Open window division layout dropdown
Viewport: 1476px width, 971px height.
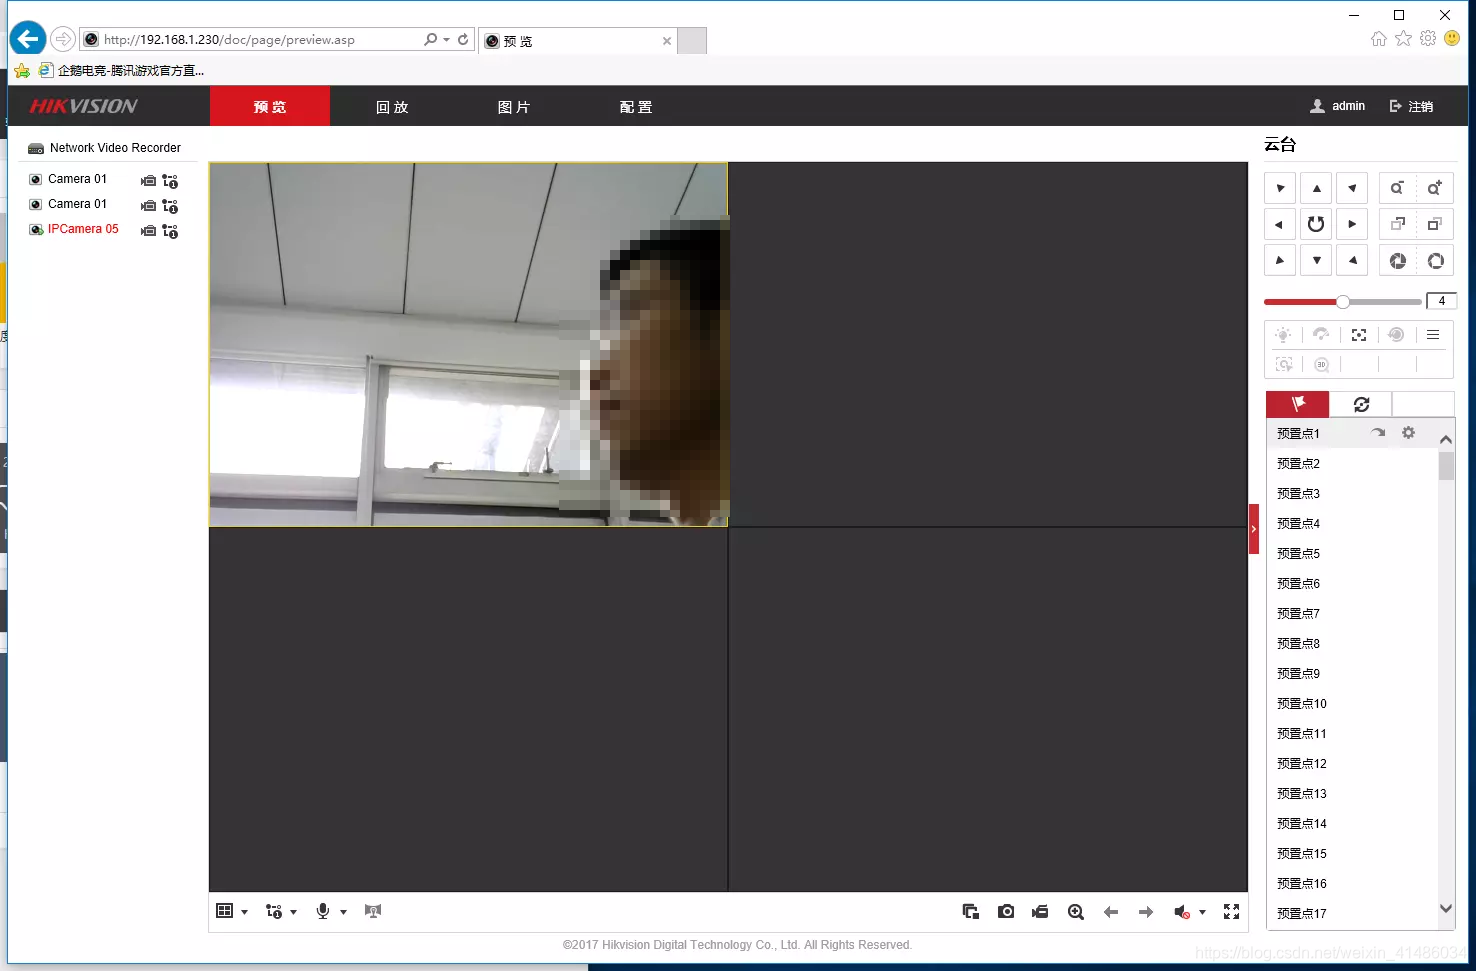click(x=232, y=911)
